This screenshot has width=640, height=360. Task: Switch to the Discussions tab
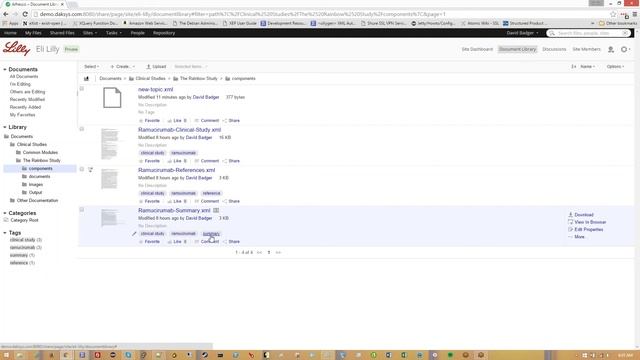coord(554,49)
